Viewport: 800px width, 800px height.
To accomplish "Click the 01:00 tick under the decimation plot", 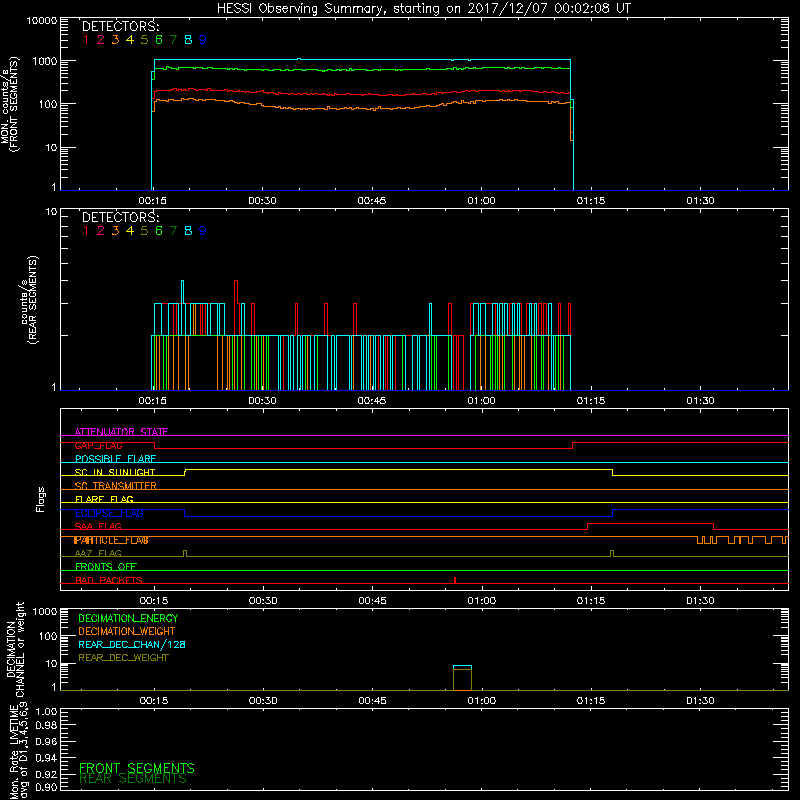I will 482,701.
